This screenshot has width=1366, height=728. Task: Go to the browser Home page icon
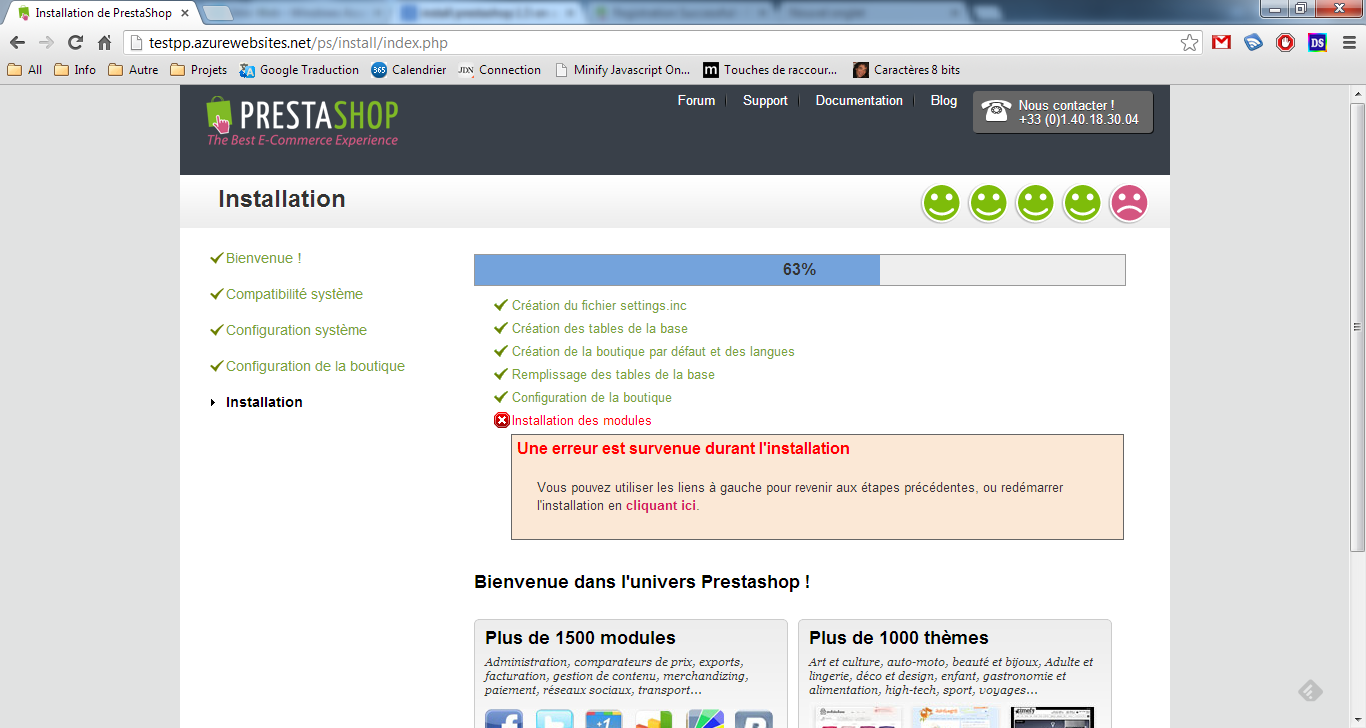tap(104, 43)
